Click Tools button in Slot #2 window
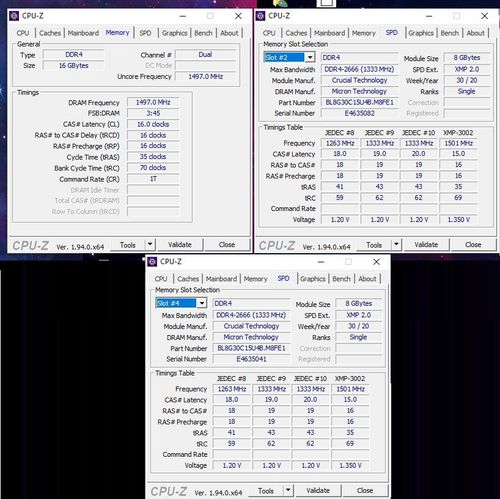This screenshot has height=499, width=500. point(374,245)
